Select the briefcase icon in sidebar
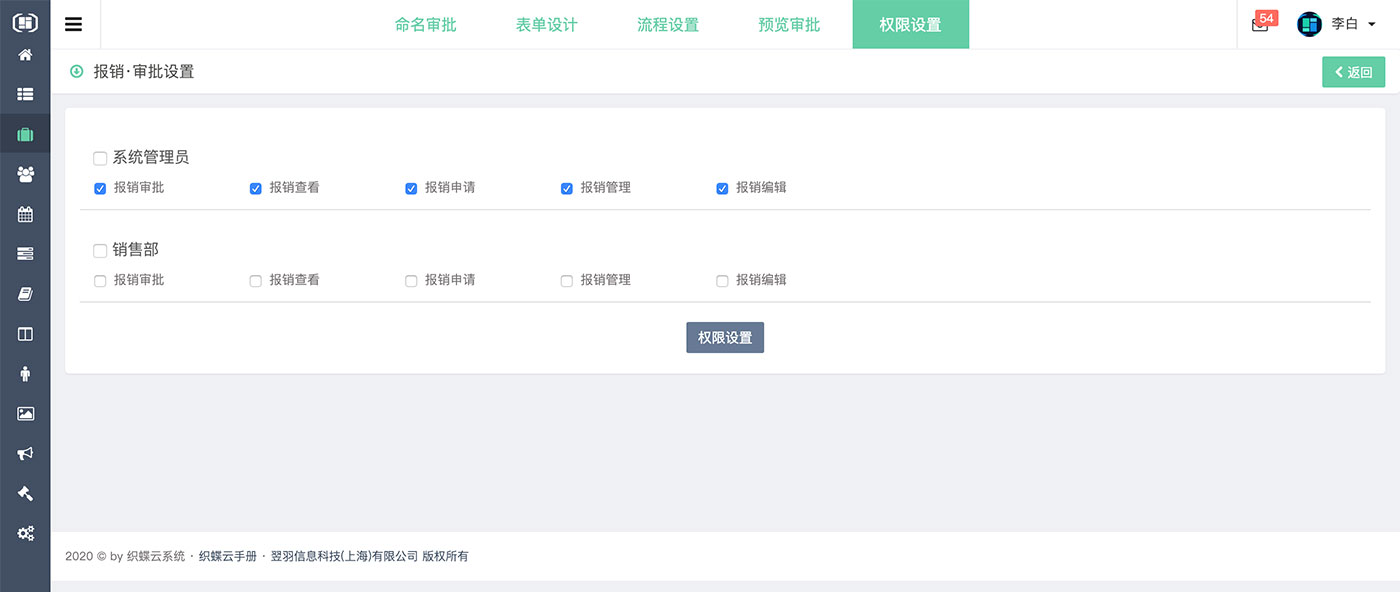The height and width of the screenshot is (592, 1400). [x=25, y=134]
